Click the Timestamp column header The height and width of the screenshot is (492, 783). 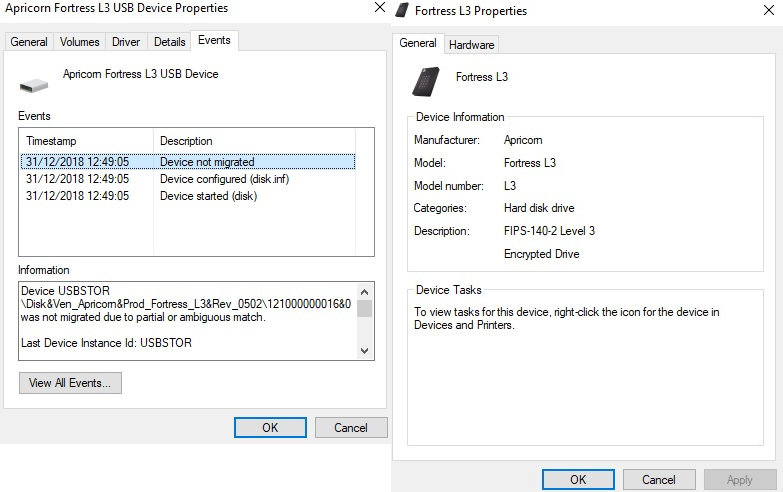86,141
